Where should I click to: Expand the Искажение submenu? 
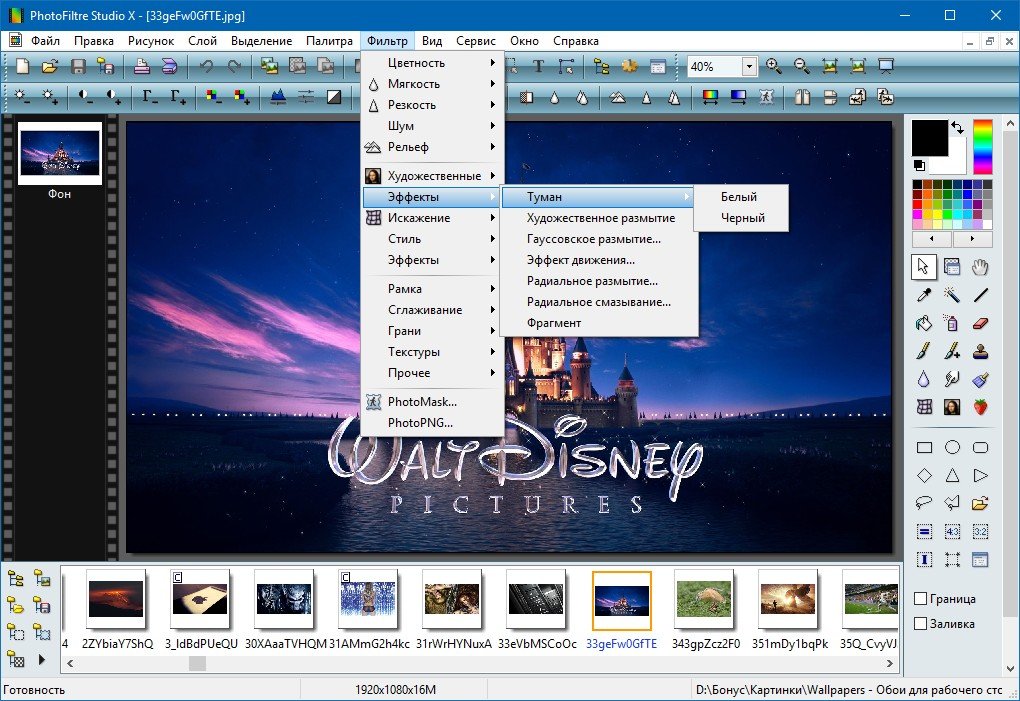(x=432, y=218)
